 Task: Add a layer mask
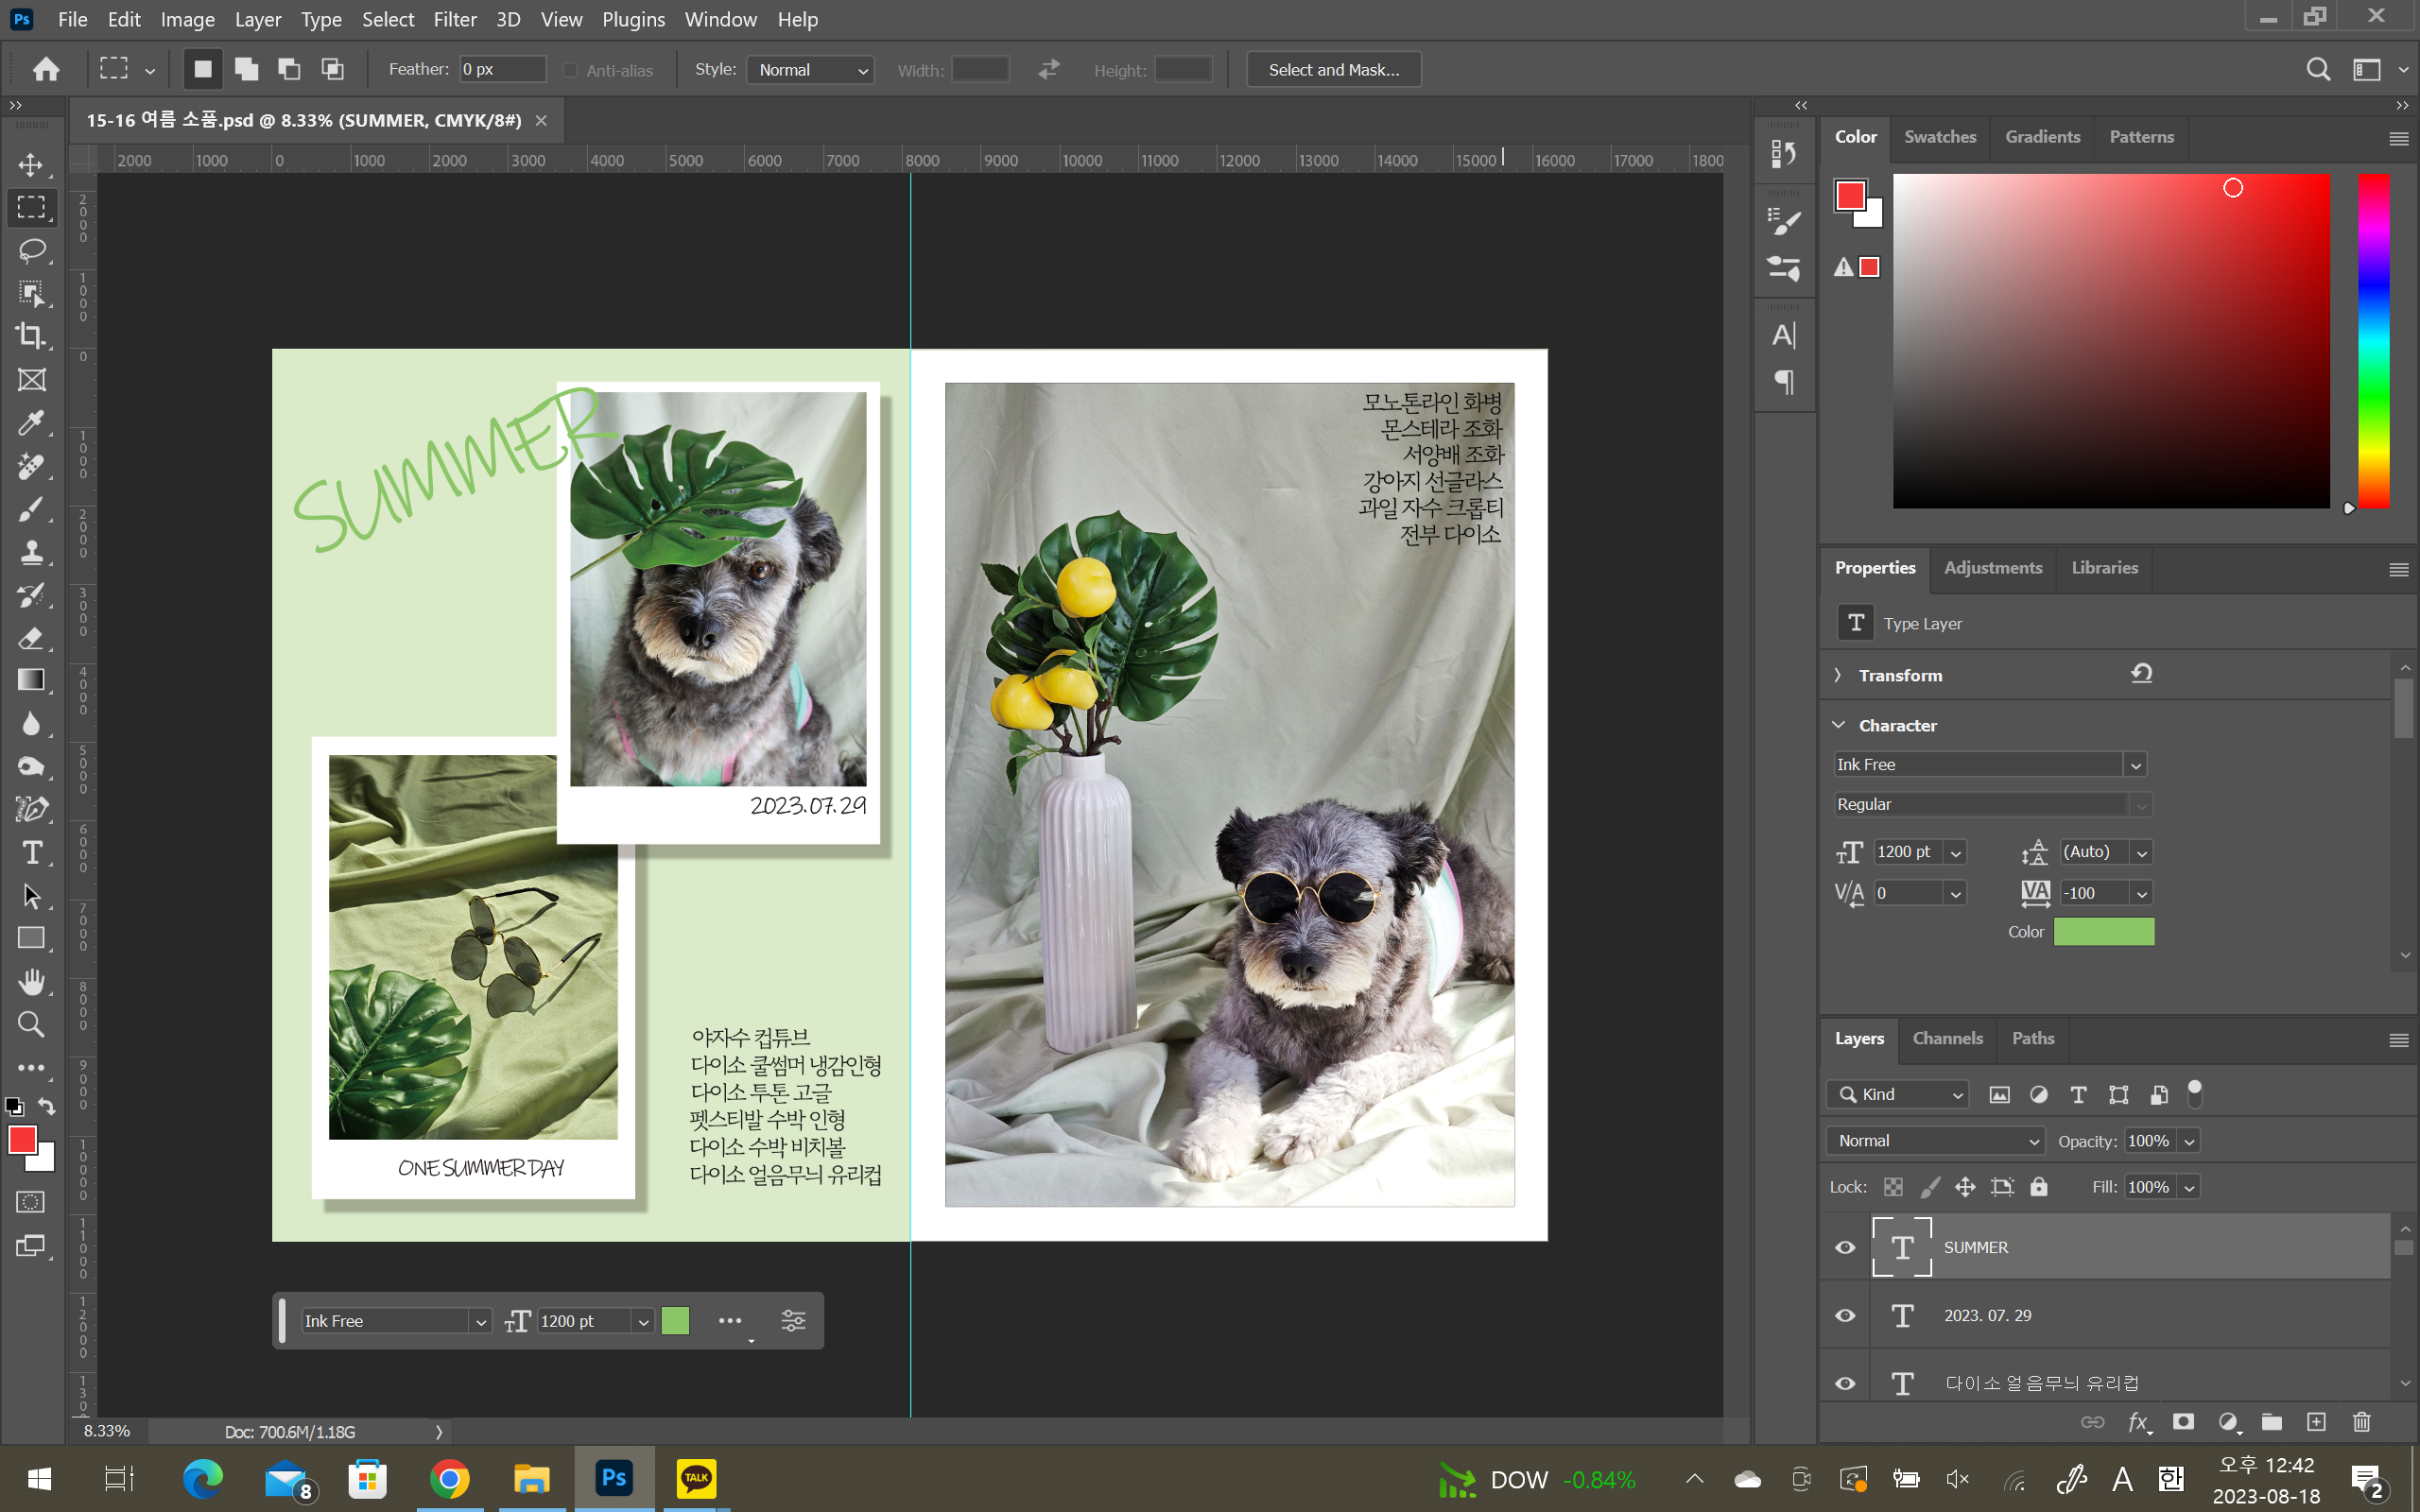(x=2183, y=1422)
